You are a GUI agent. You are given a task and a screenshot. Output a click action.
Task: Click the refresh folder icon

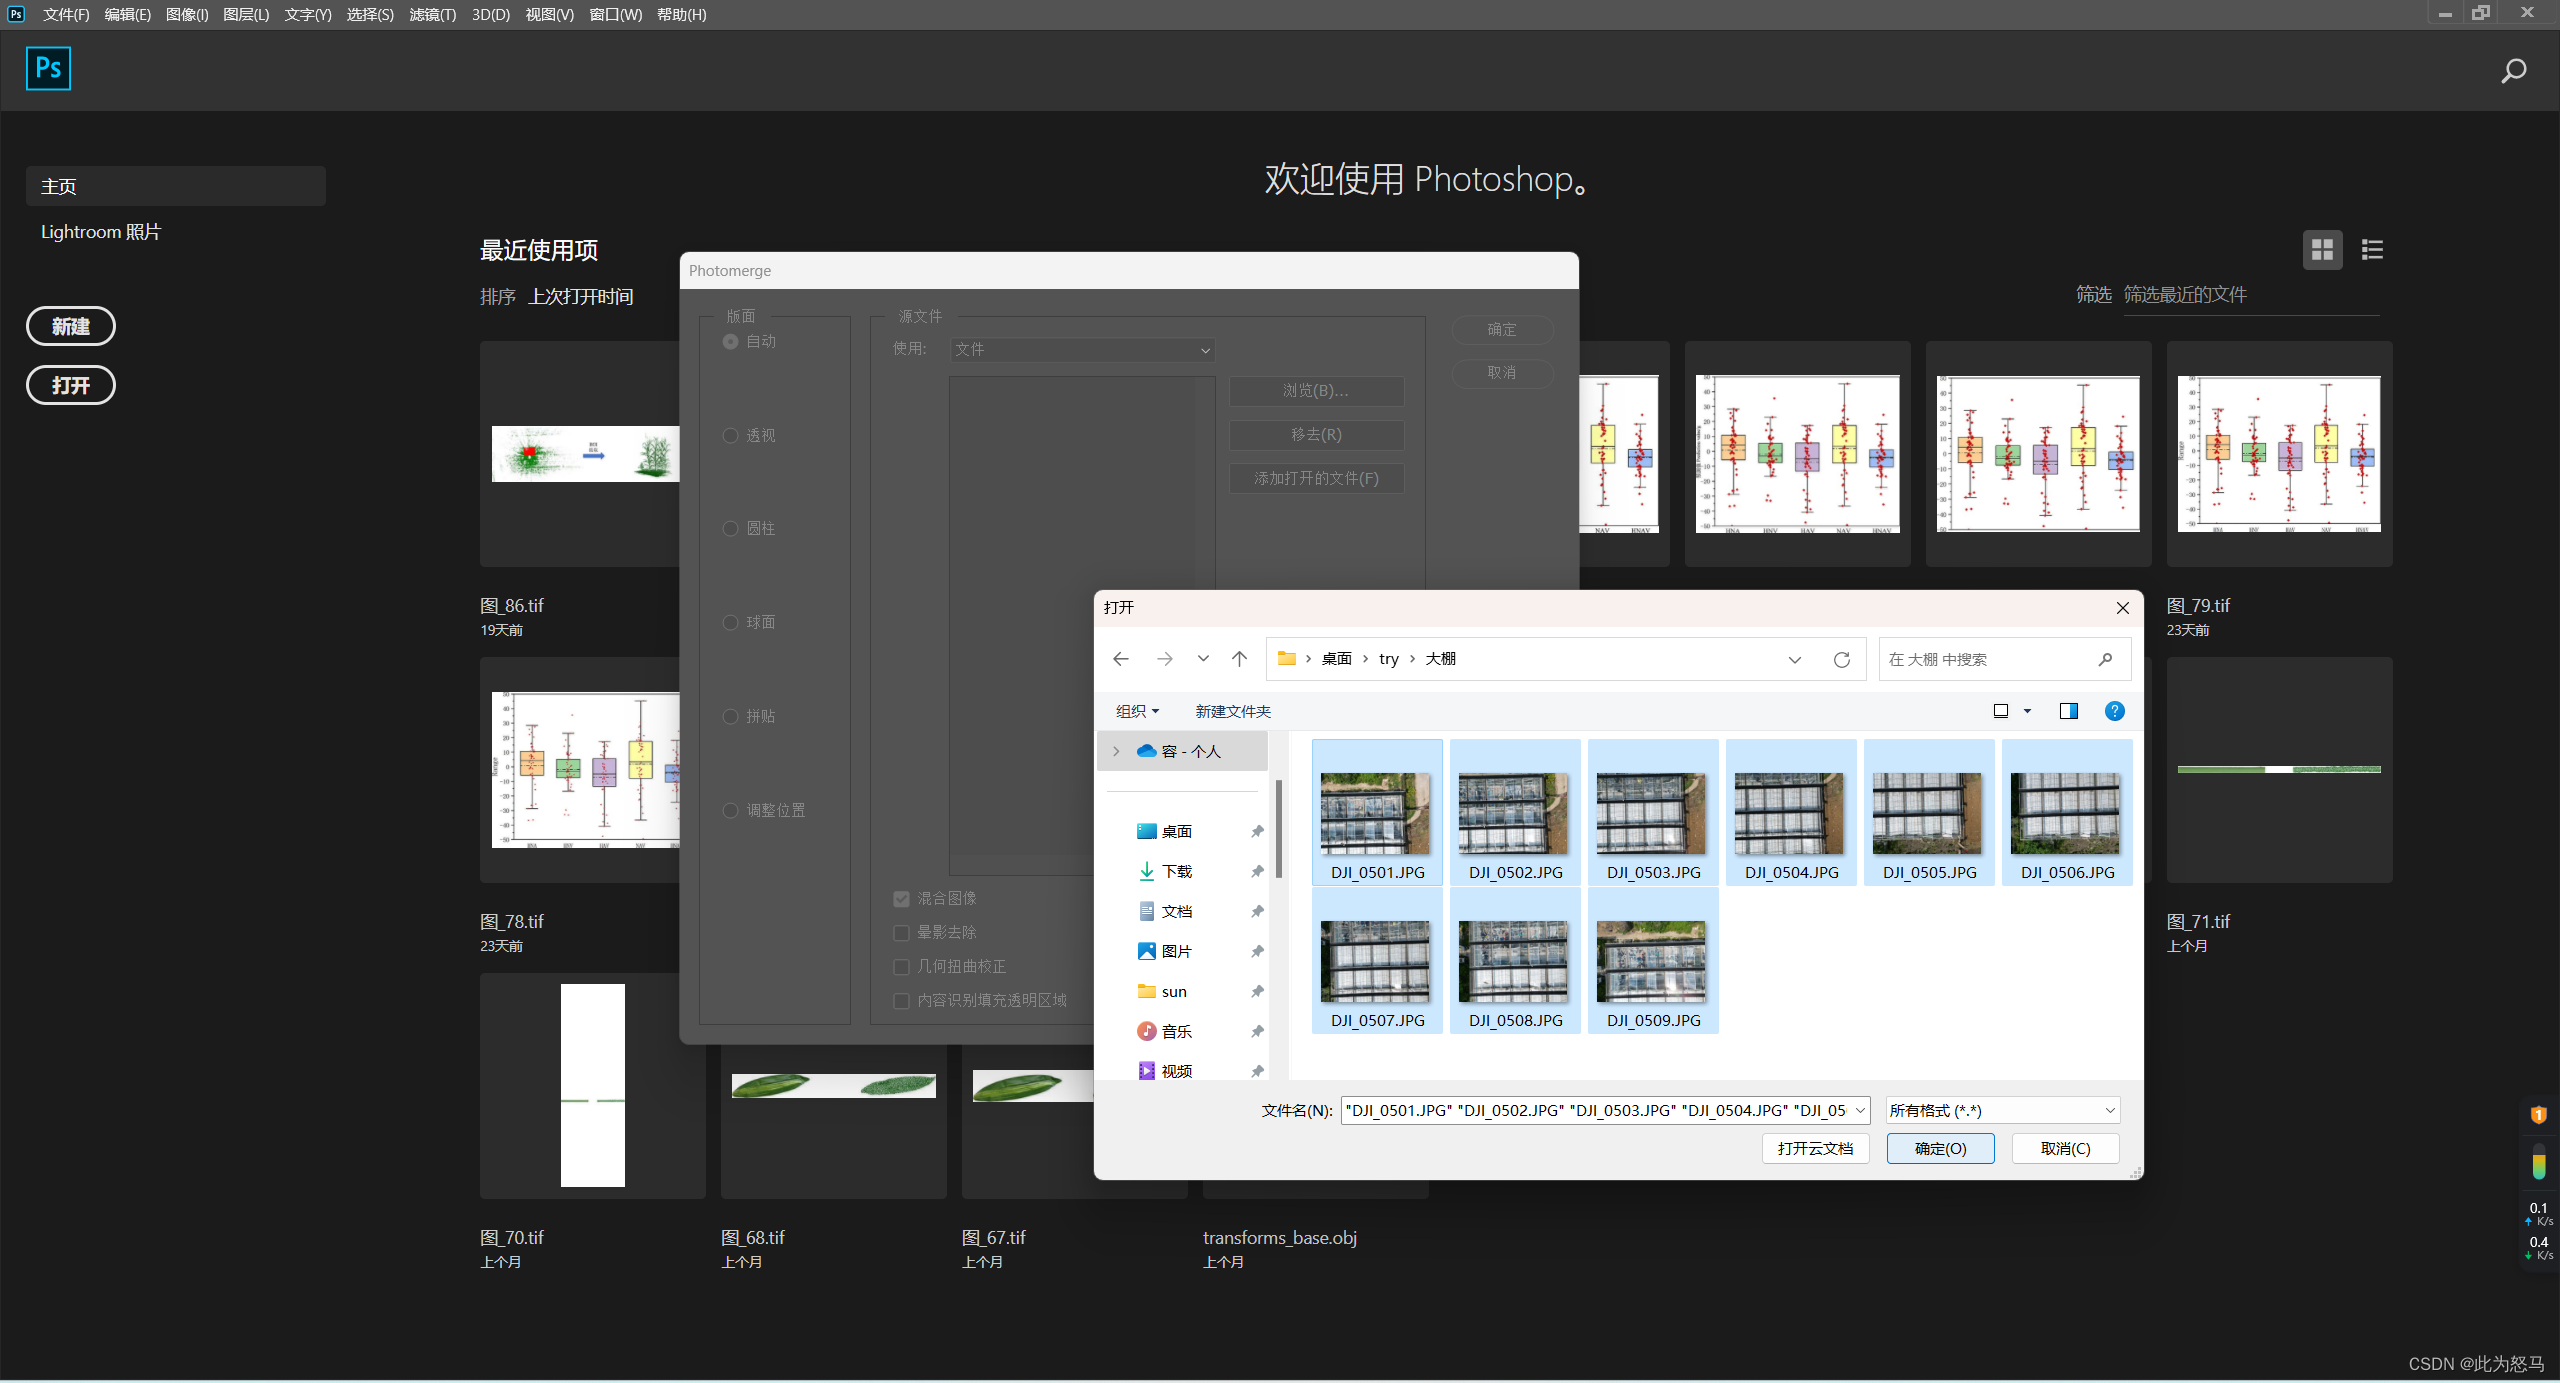point(1842,659)
